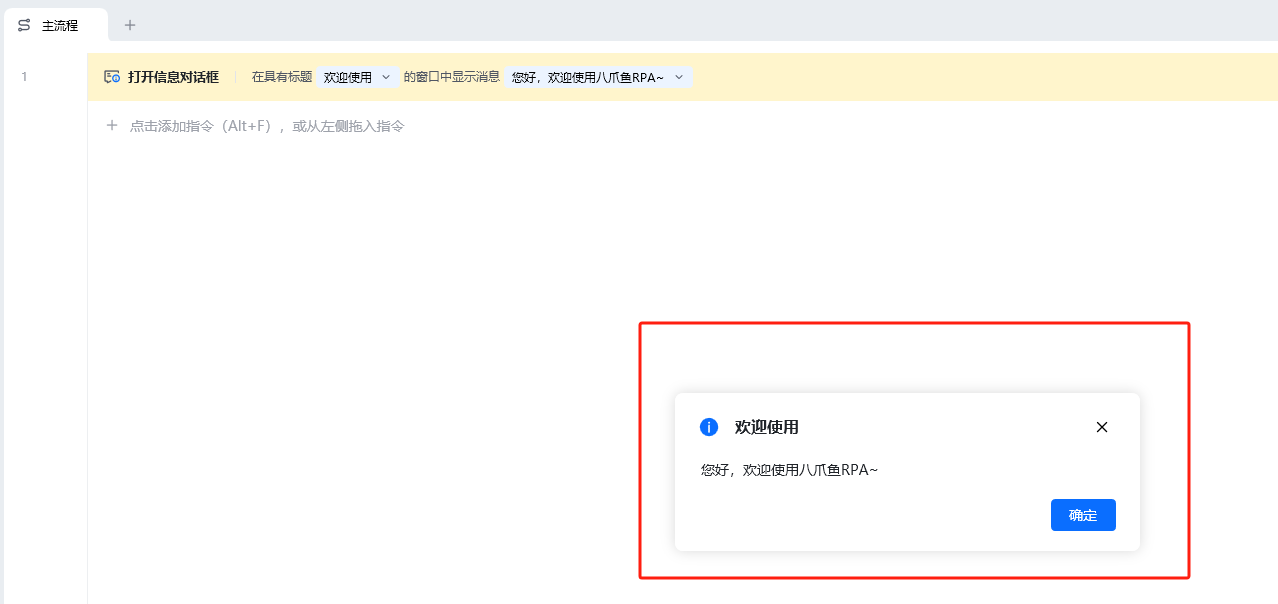
Task: Open the 欢迎使用 title dropdown
Action: coord(358,77)
